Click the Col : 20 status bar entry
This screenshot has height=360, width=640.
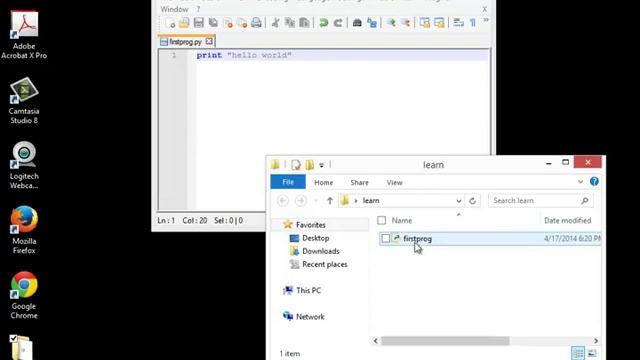(x=195, y=220)
